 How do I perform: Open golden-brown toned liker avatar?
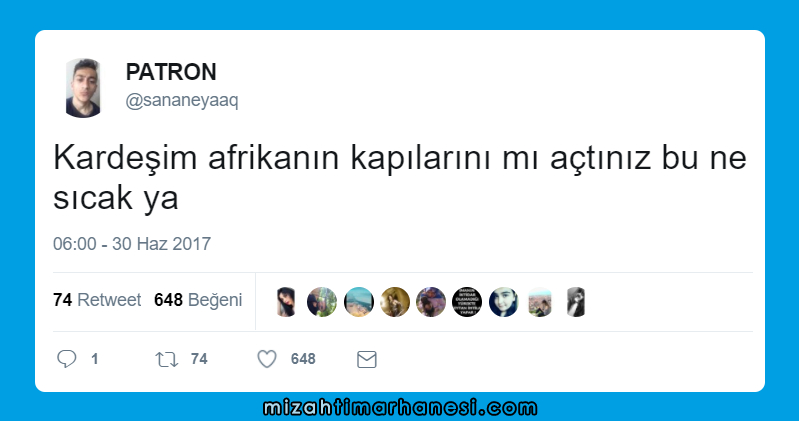click(x=395, y=302)
